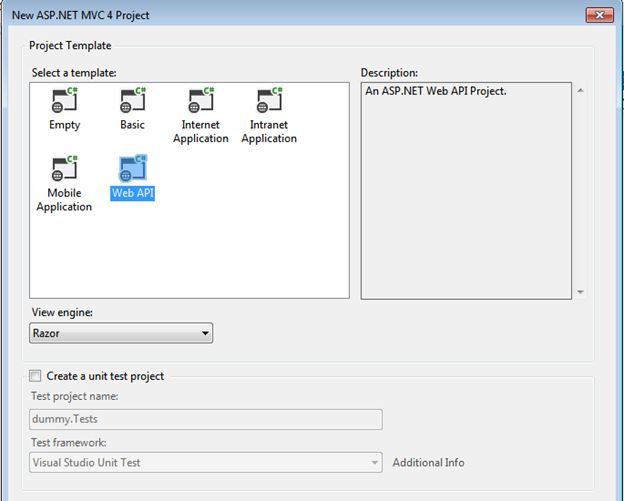Select the Web API template icon
This screenshot has width=624, height=501.
[x=133, y=168]
